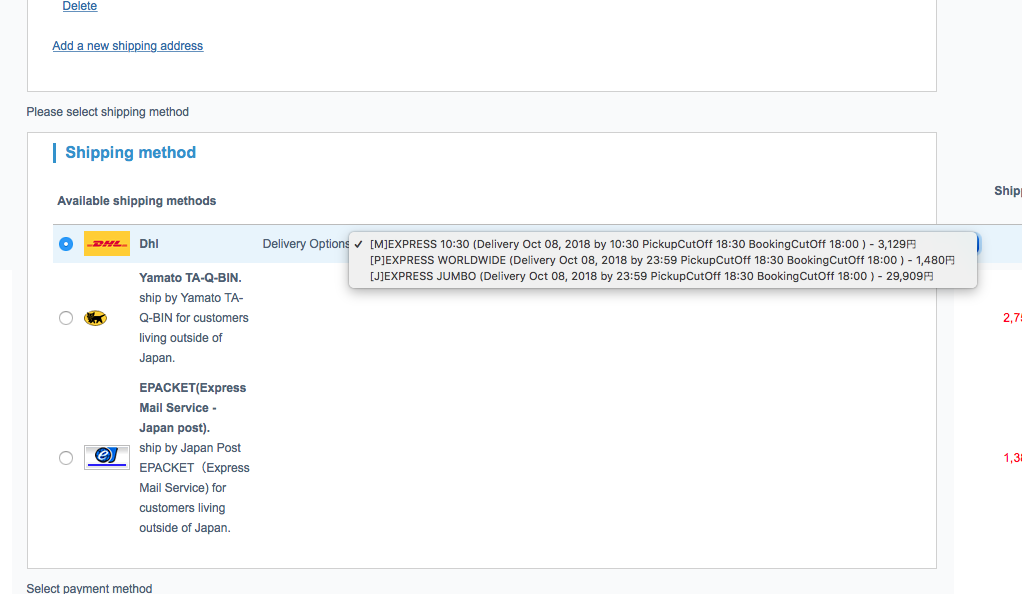Click the Shipping method section heading

pyautogui.click(x=131, y=153)
